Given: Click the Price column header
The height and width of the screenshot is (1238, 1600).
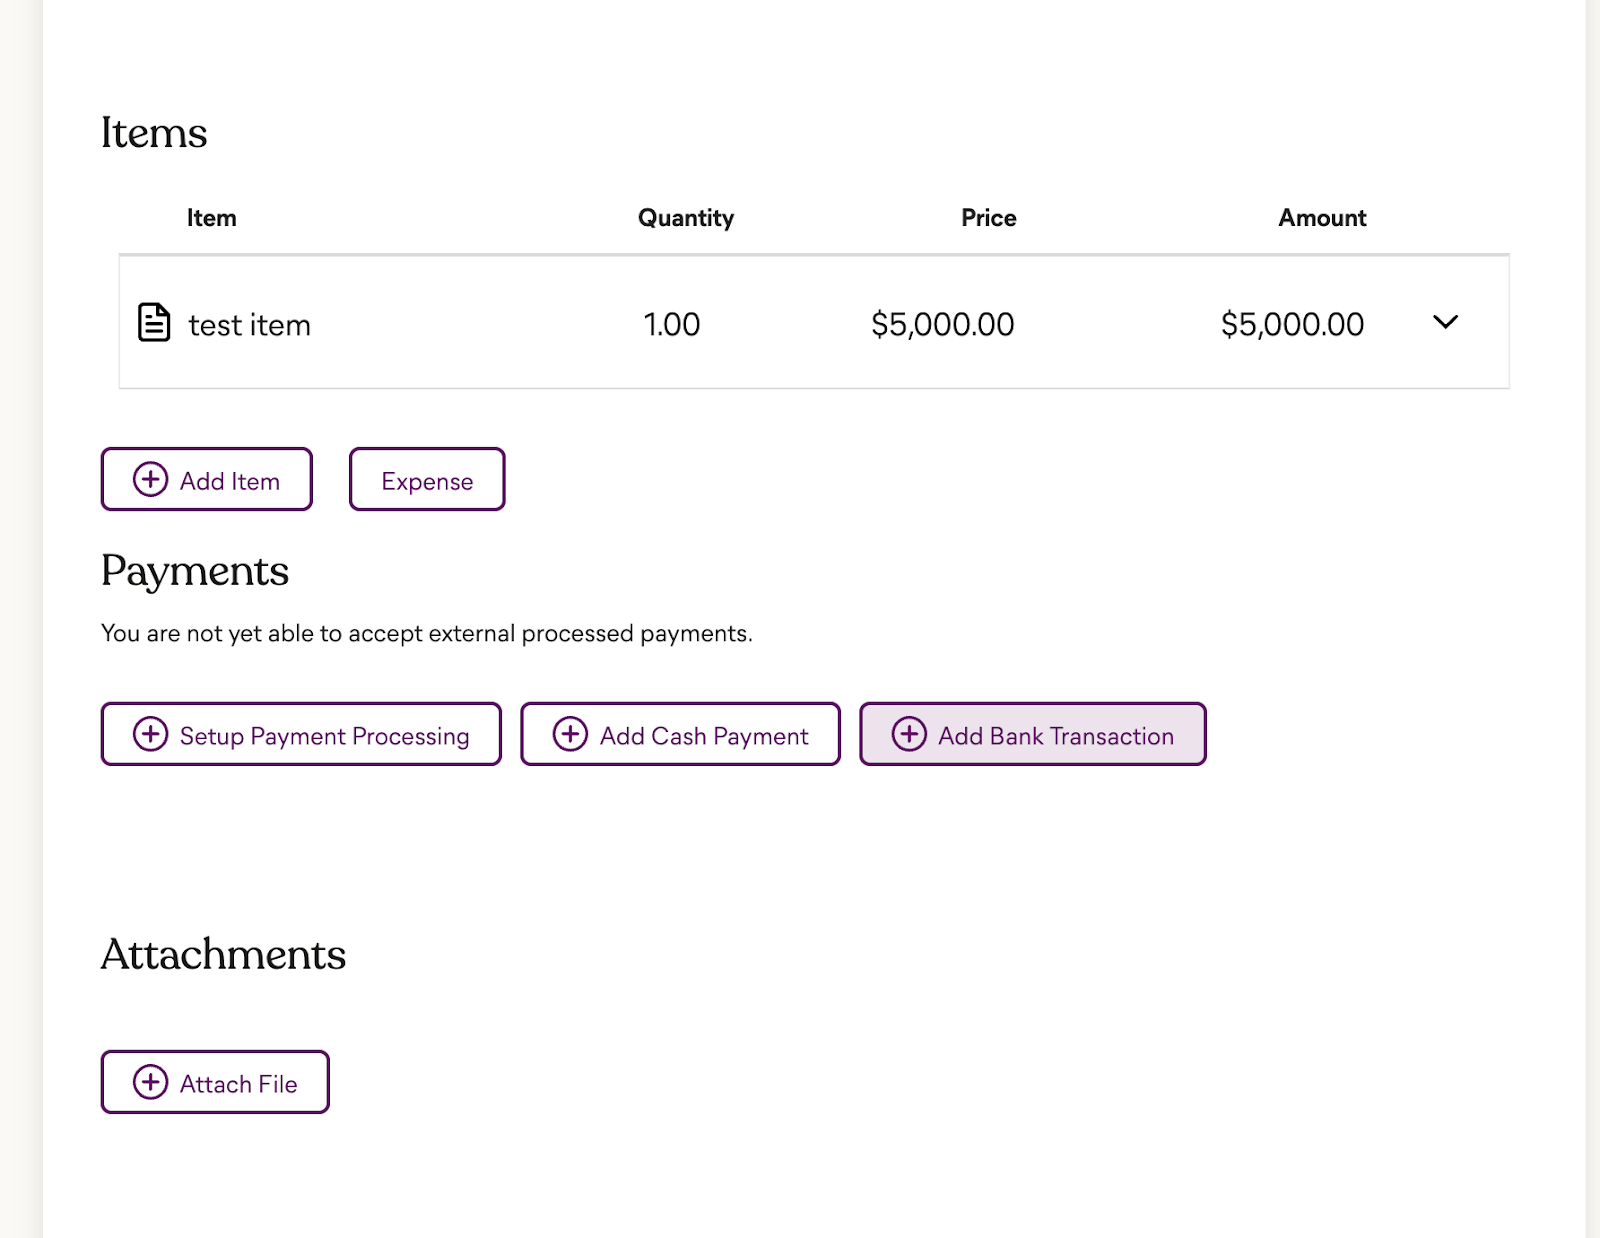Looking at the screenshot, I should (988, 218).
